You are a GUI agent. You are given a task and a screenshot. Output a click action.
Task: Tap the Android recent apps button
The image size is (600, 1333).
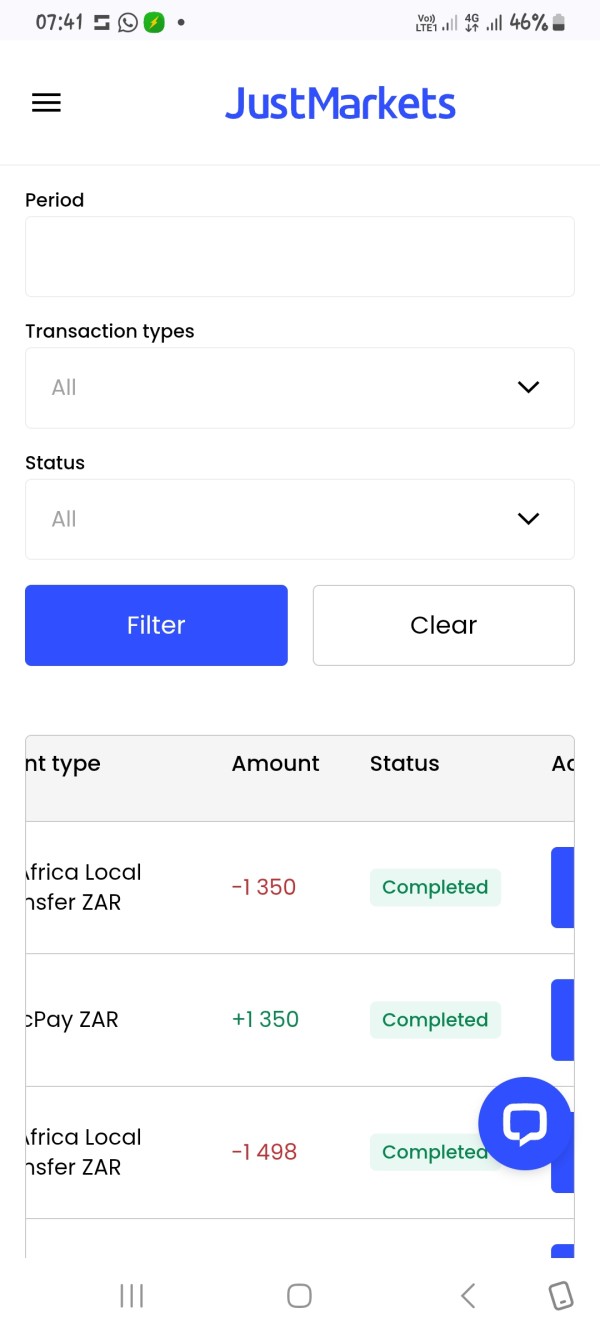click(131, 1296)
